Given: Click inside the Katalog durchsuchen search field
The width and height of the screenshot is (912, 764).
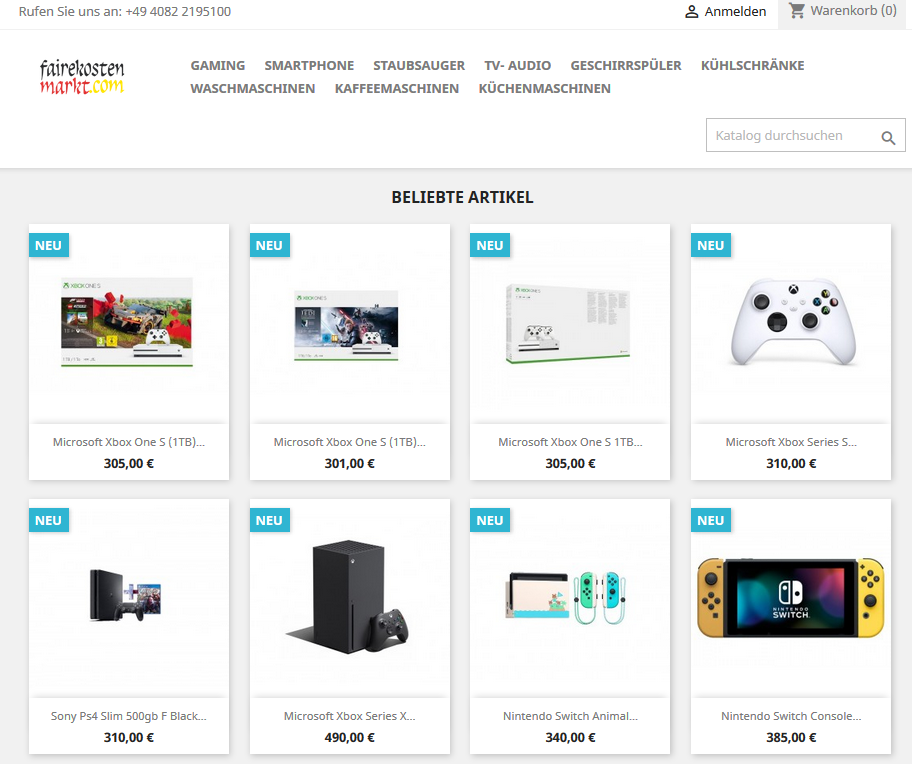Looking at the screenshot, I should [x=792, y=135].
